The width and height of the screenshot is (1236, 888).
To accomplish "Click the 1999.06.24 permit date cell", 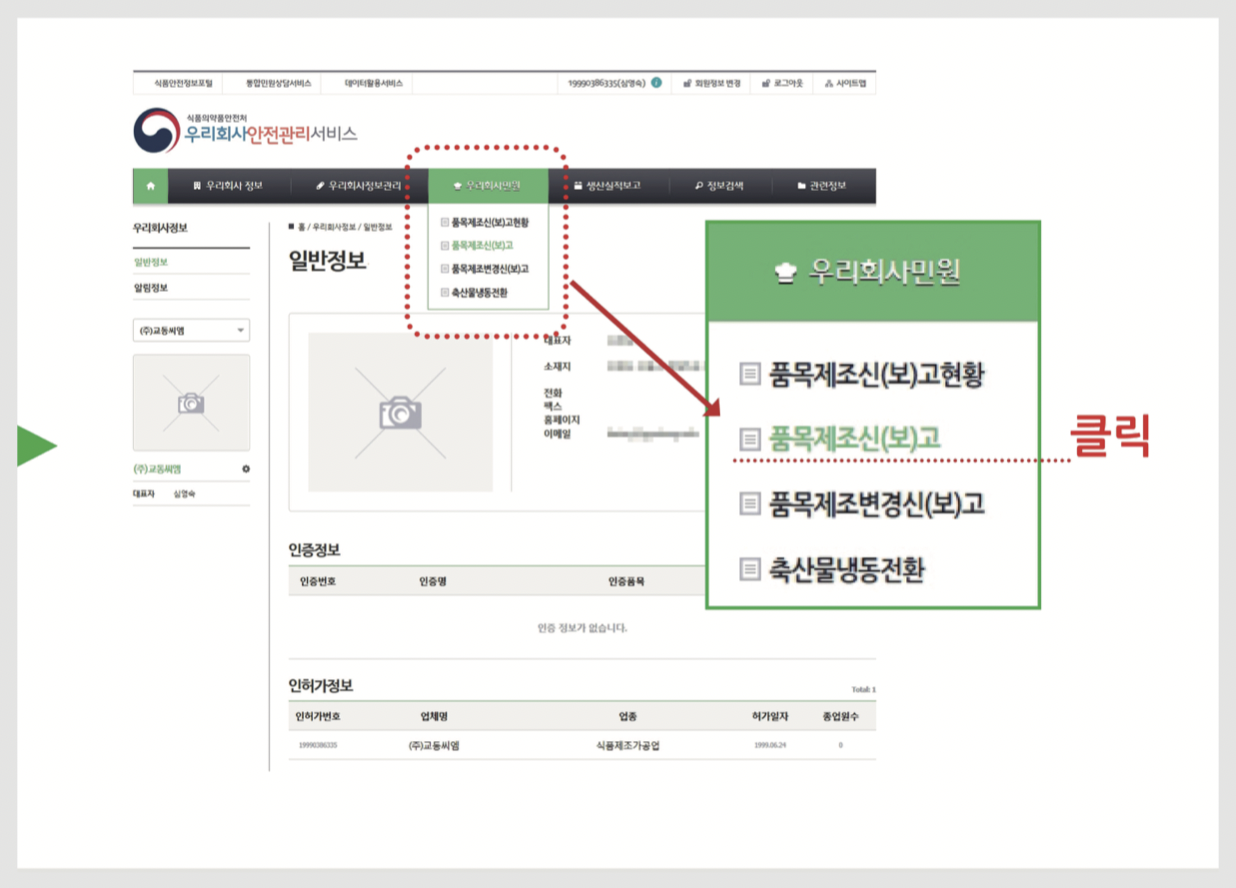I will [x=770, y=746].
